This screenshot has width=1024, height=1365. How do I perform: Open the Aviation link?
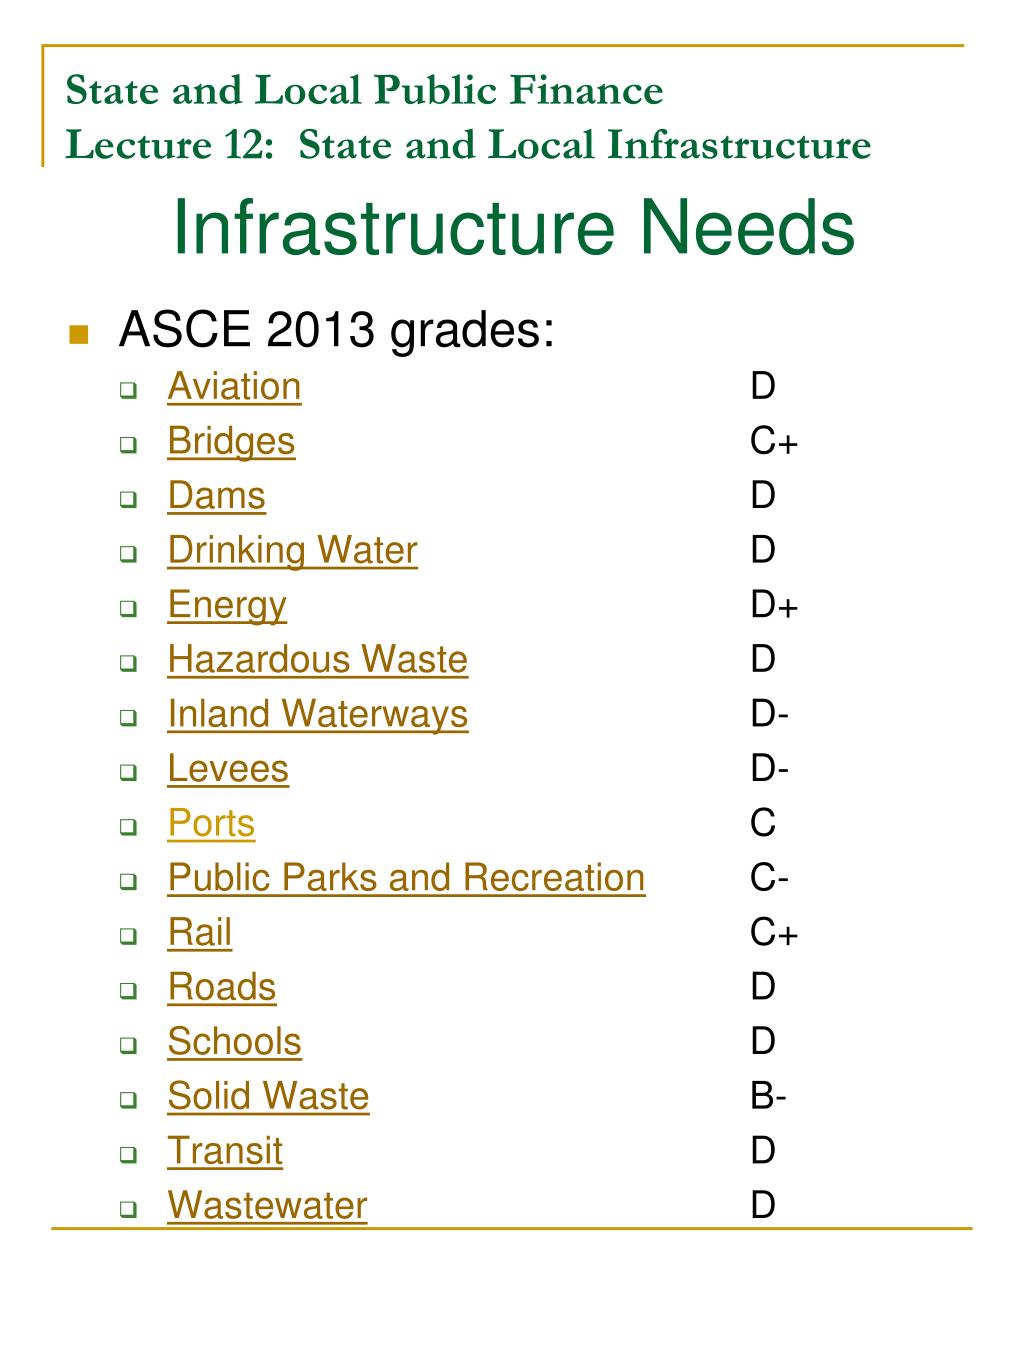(x=234, y=387)
